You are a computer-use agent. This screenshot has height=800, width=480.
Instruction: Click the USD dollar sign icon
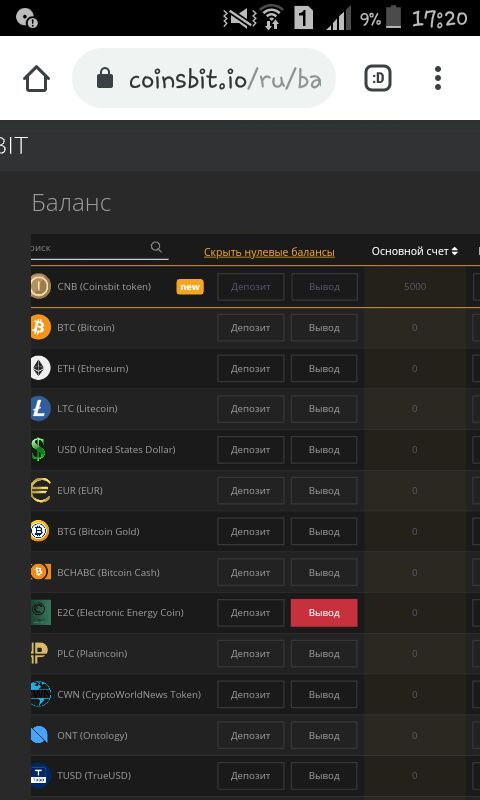(x=38, y=449)
